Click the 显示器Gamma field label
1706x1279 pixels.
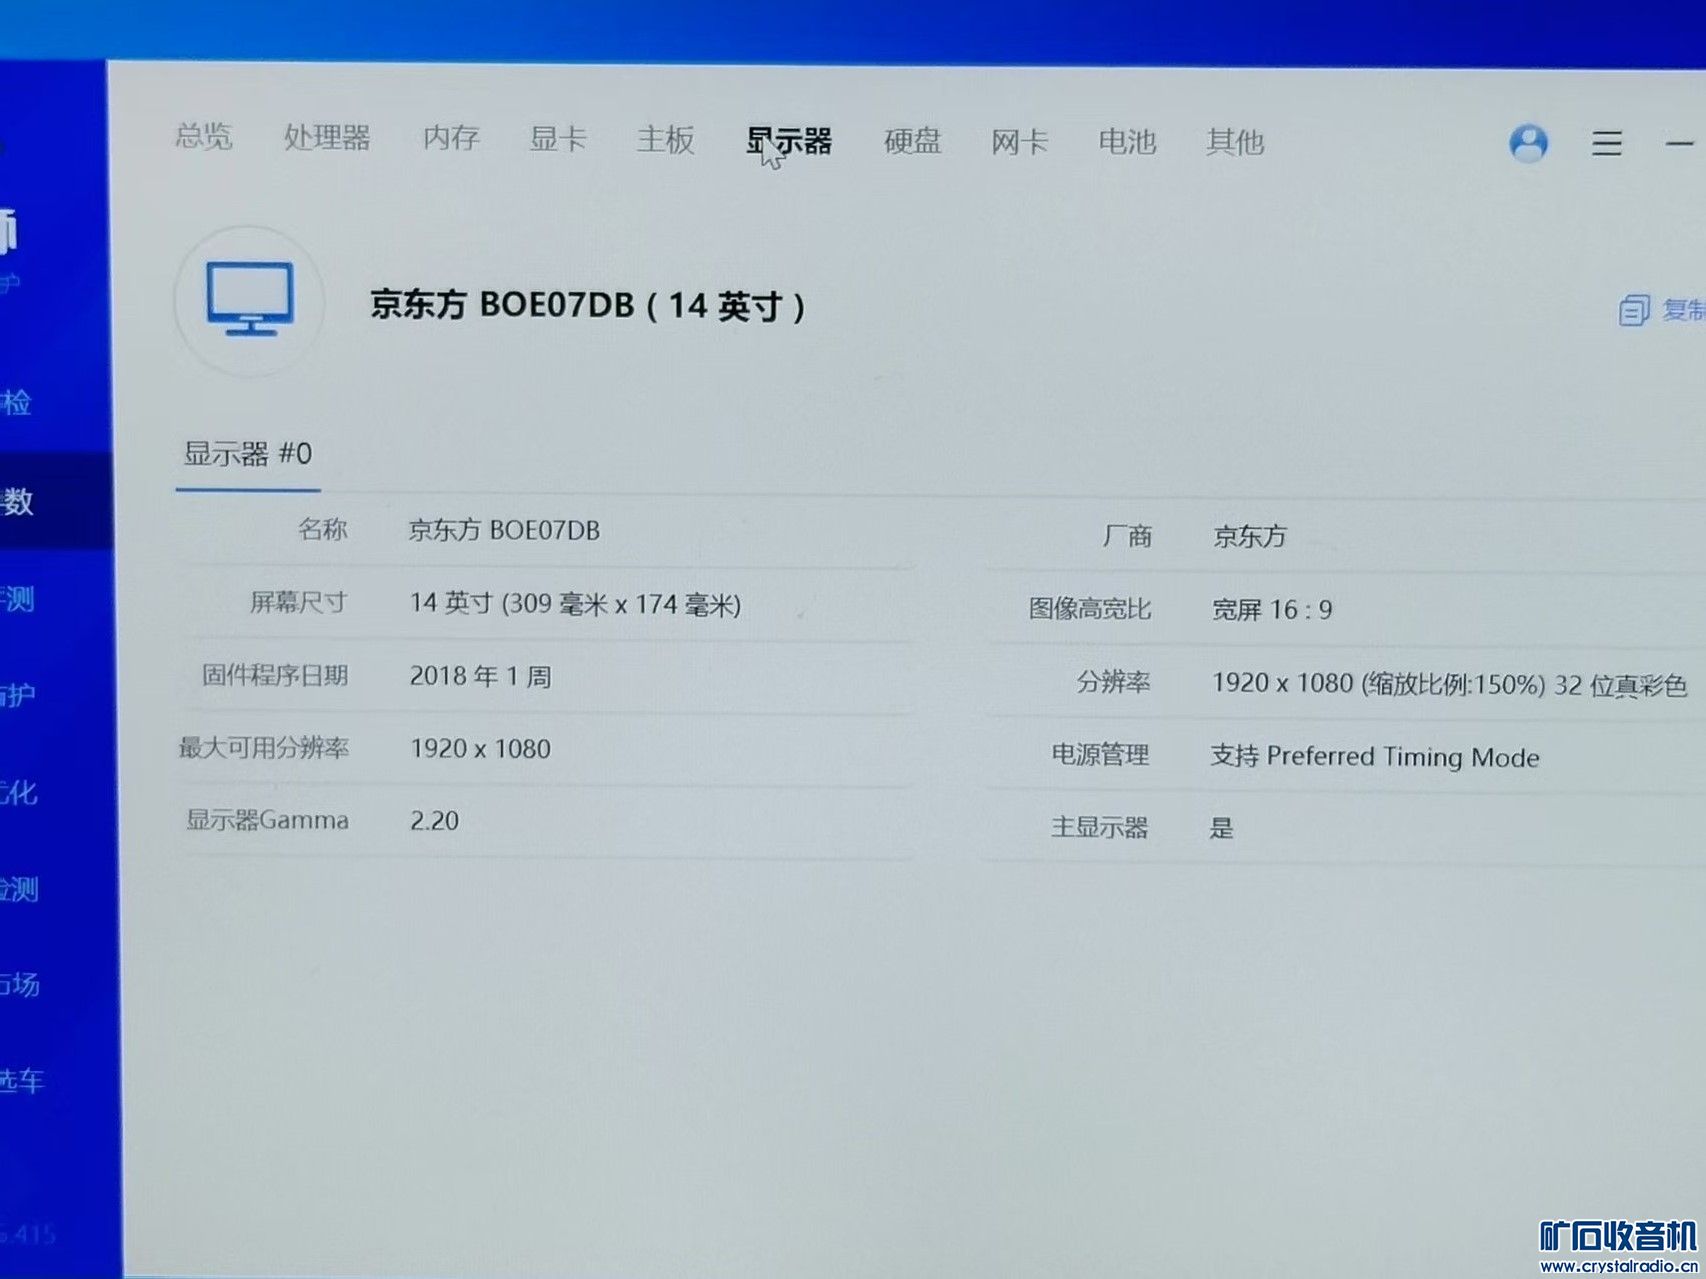(267, 820)
